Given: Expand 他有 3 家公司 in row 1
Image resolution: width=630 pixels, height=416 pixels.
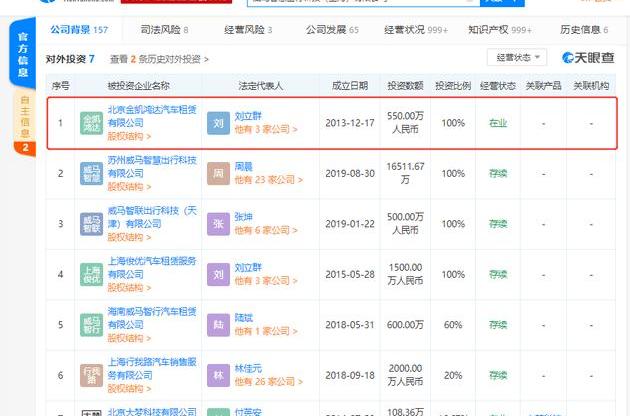Looking at the screenshot, I should tap(266, 129).
